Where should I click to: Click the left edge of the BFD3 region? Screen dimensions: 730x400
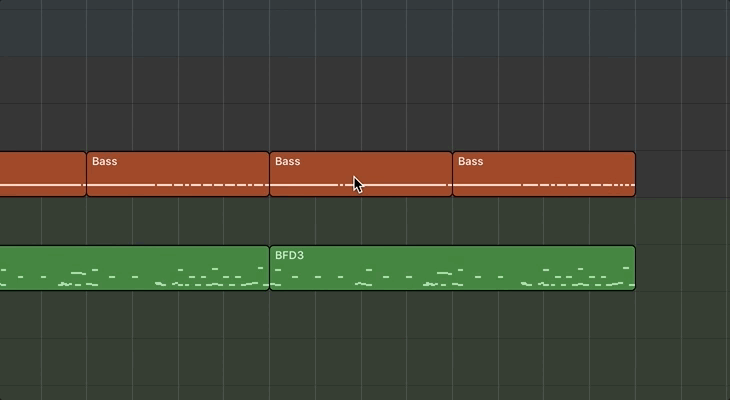click(x=272, y=267)
